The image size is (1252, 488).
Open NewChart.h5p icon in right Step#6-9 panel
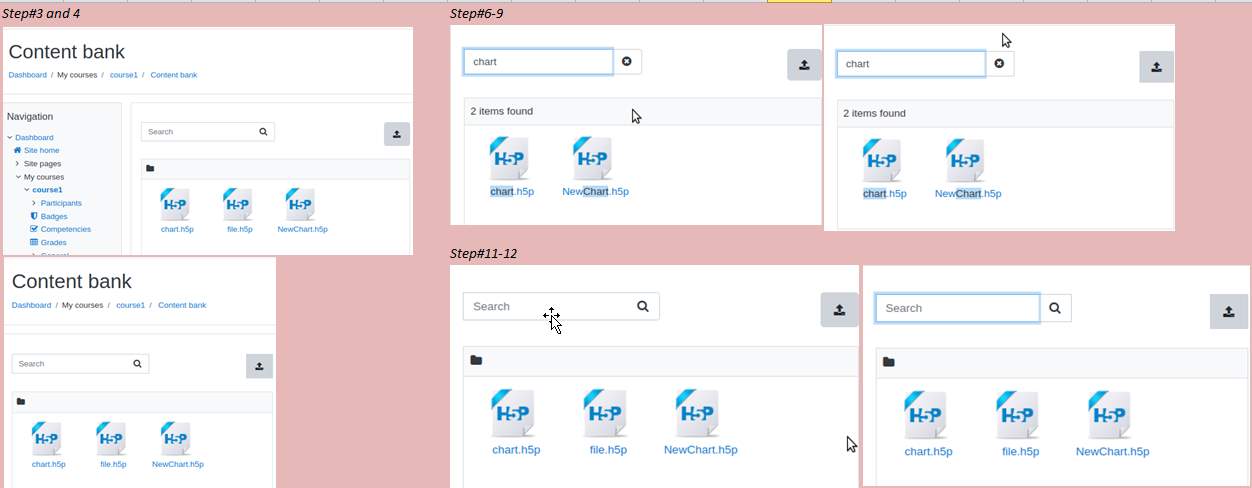[x=965, y=161]
